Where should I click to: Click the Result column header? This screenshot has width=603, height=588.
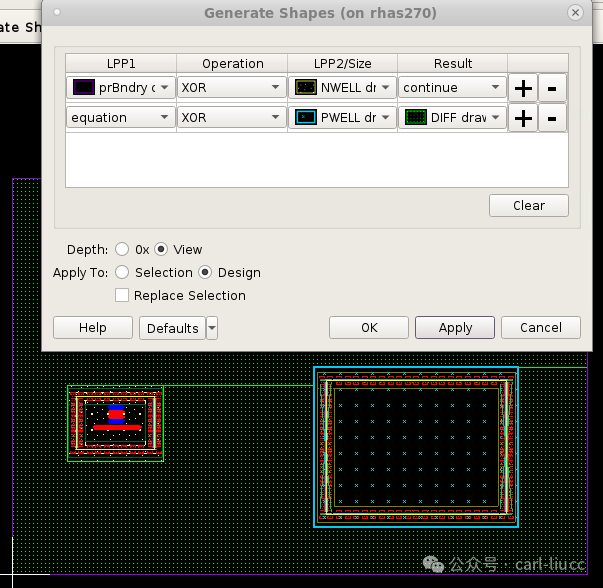[x=453, y=63]
